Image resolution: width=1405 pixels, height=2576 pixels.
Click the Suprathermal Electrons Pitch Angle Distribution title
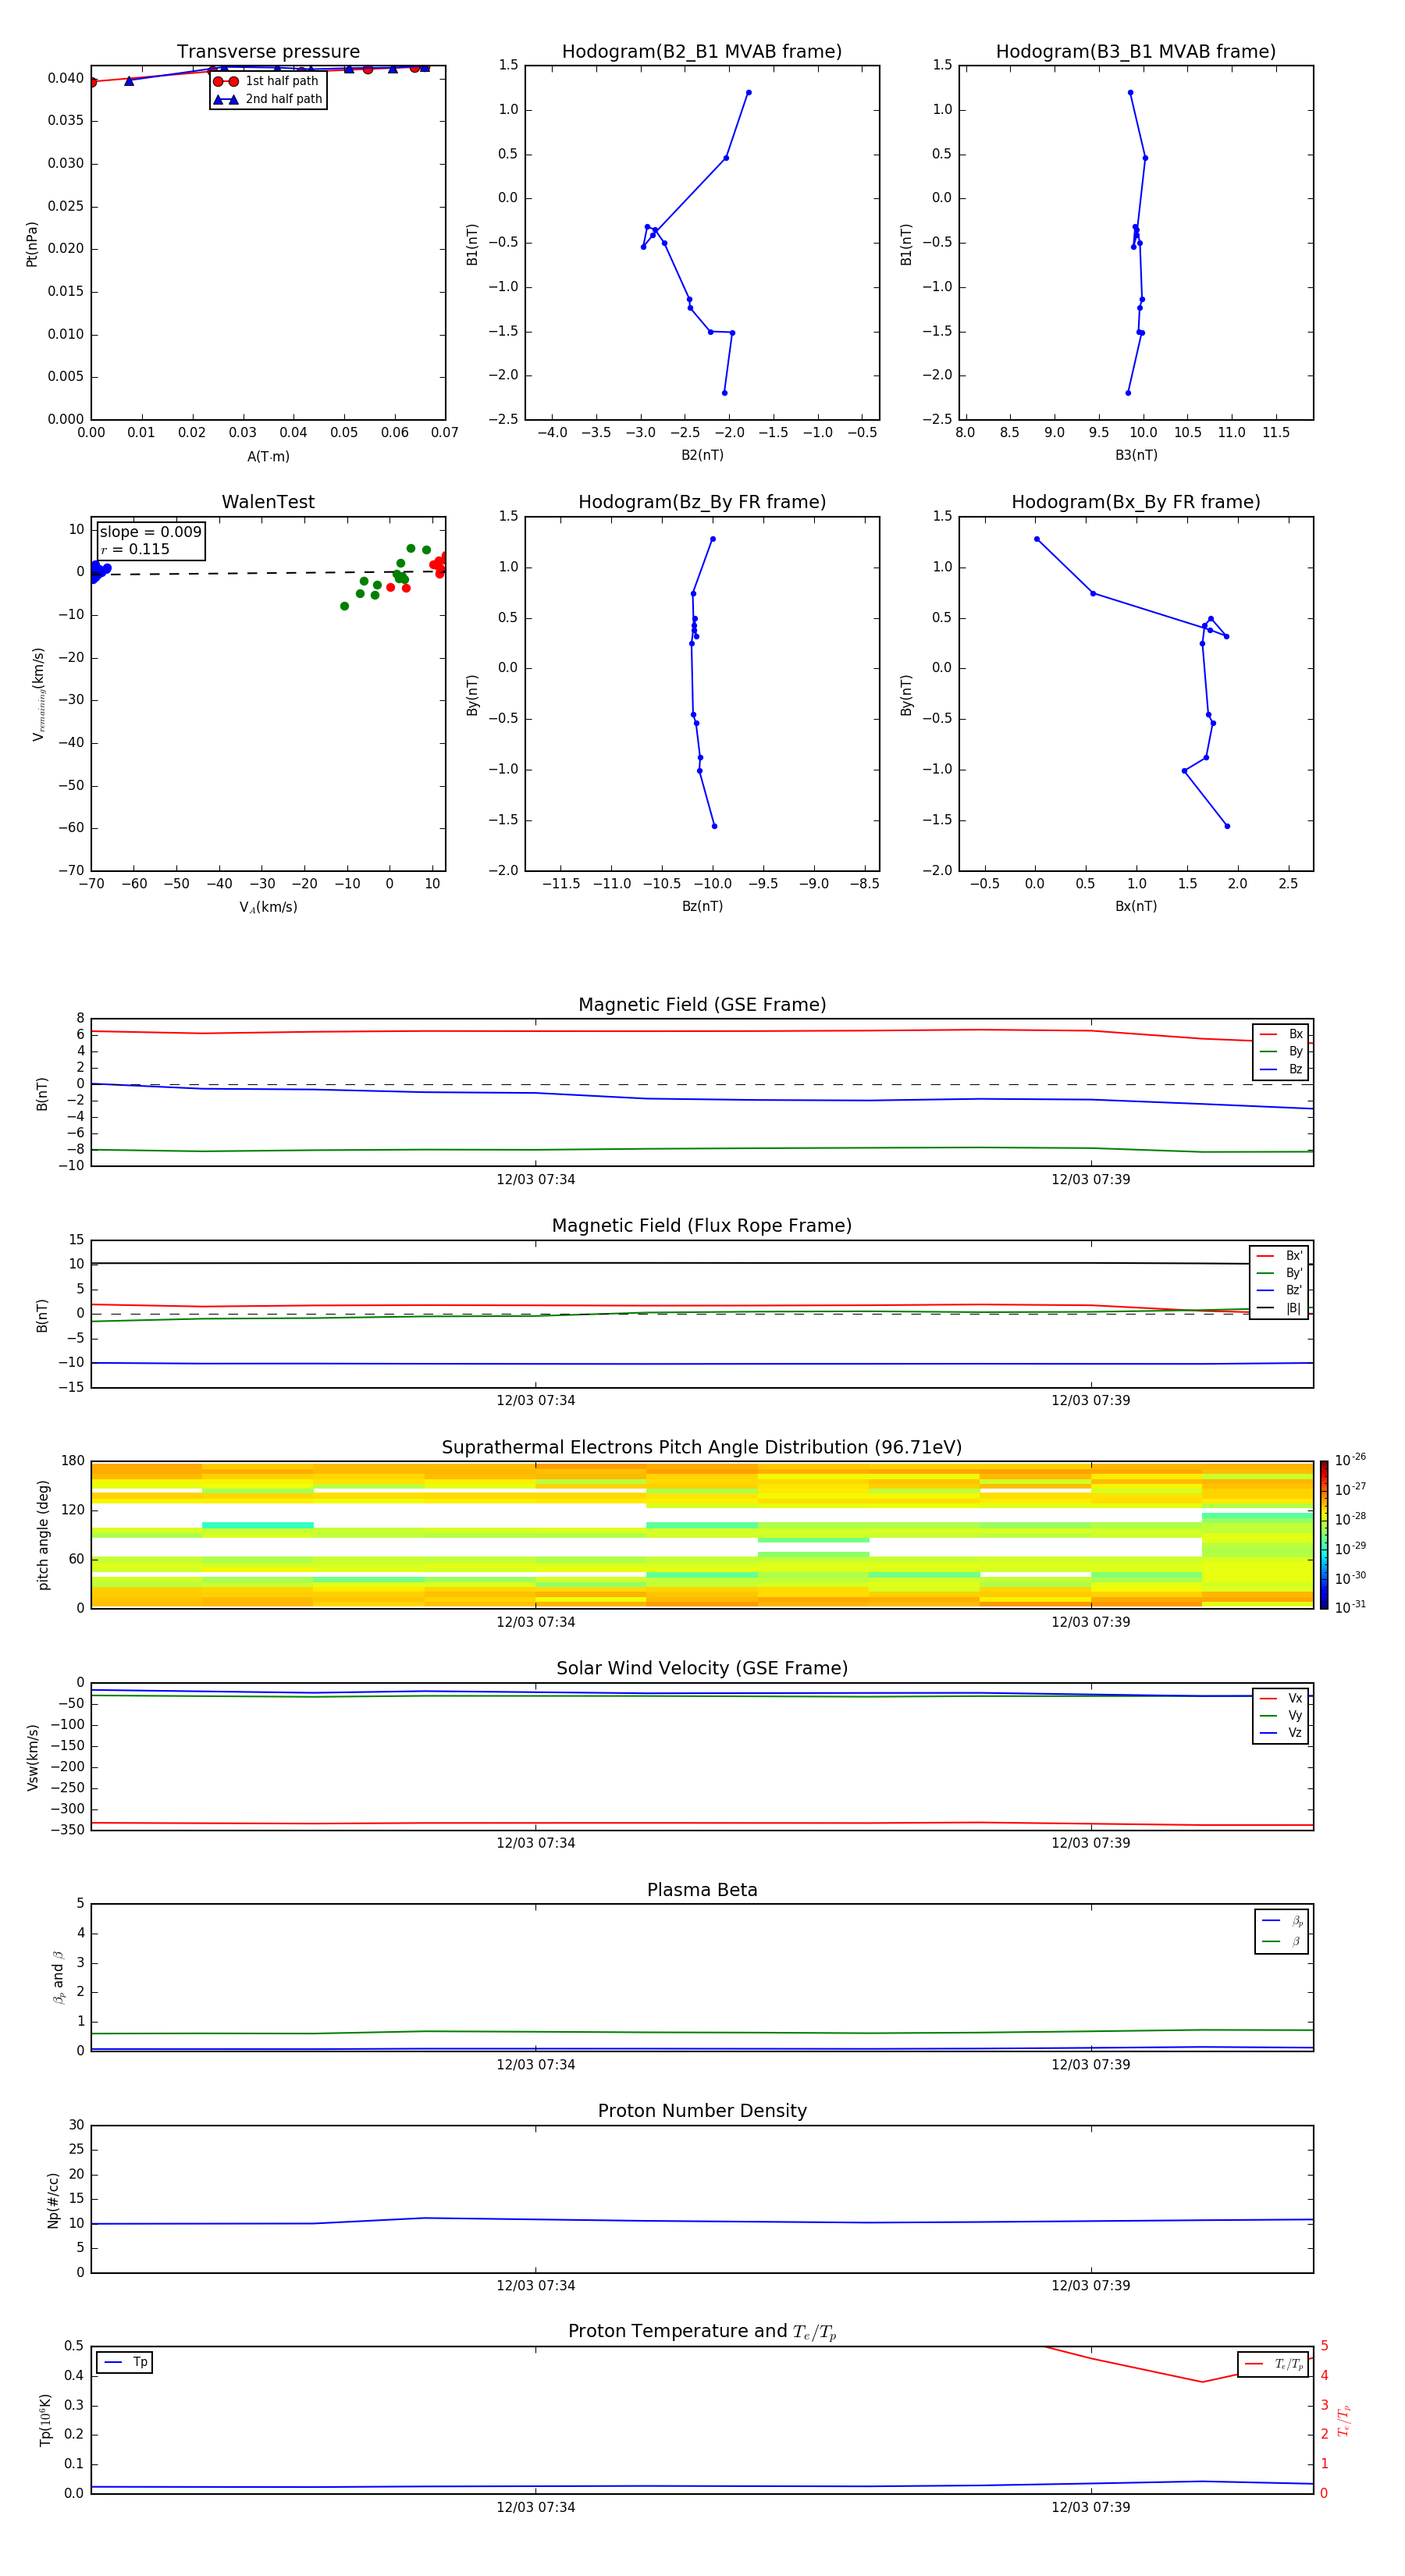point(702,1448)
